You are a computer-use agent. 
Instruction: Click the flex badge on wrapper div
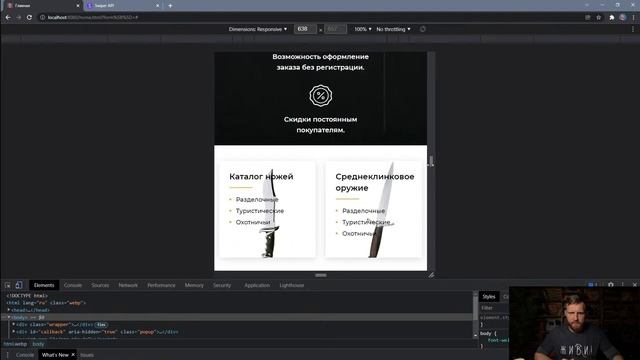tap(101, 325)
